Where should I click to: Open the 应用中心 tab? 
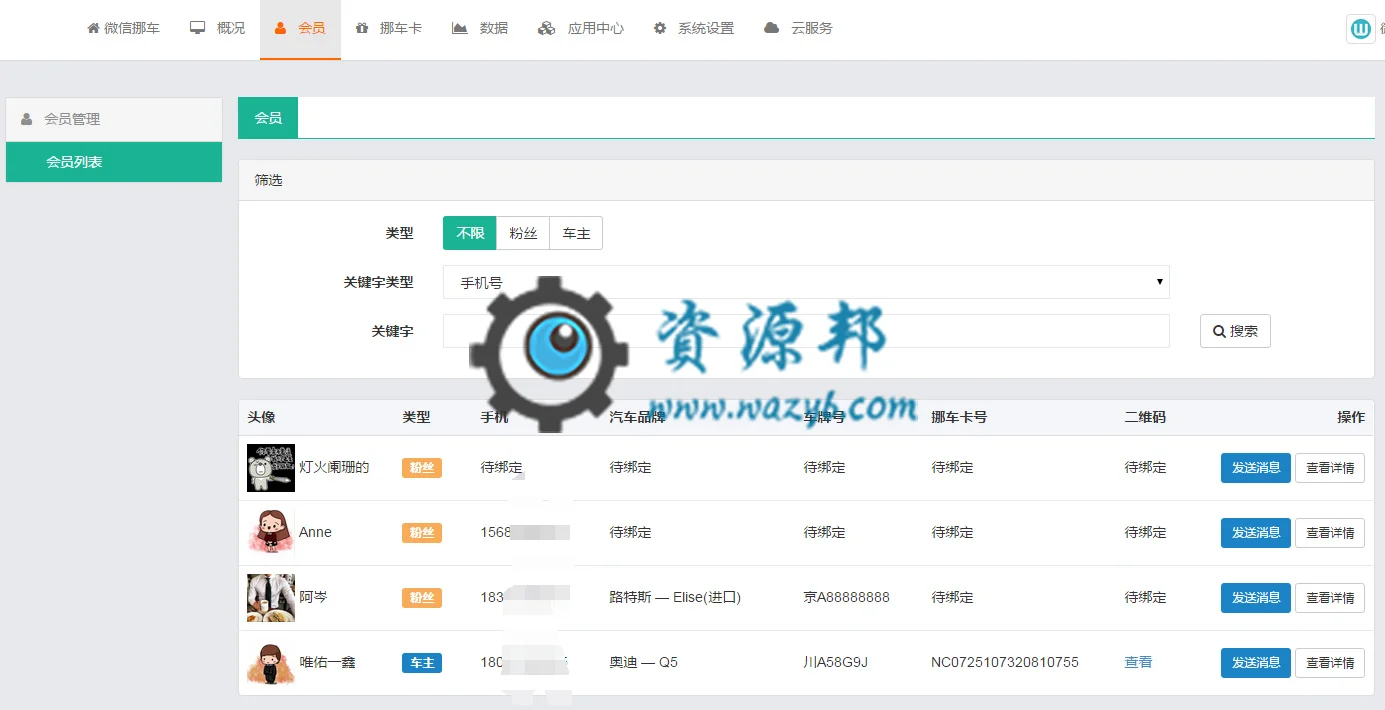(x=581, y=28)
